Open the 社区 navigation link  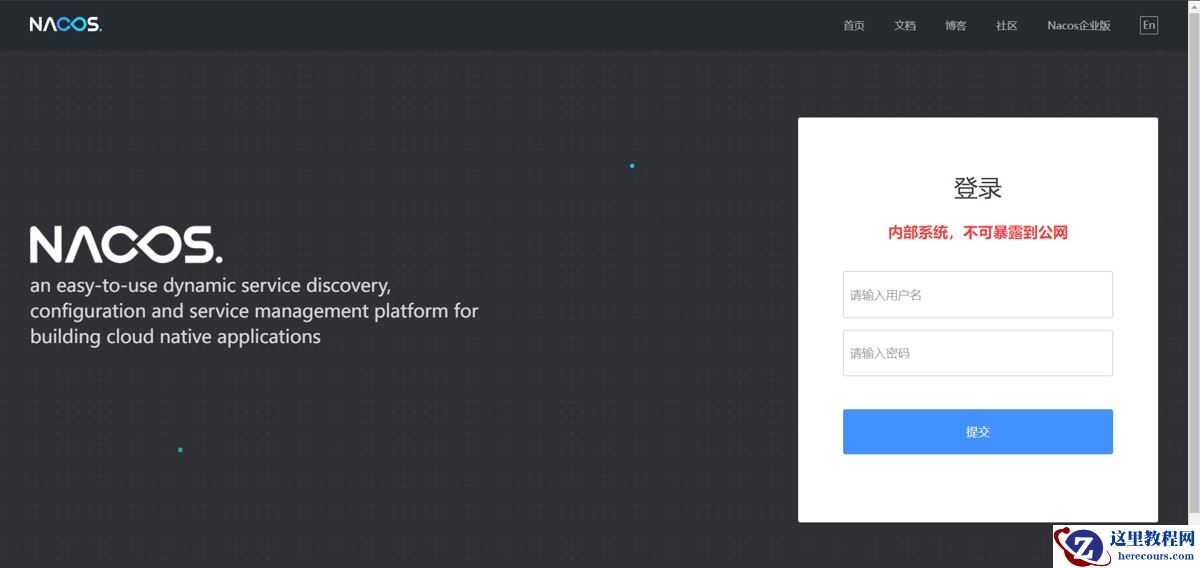tap(1006, 26)
